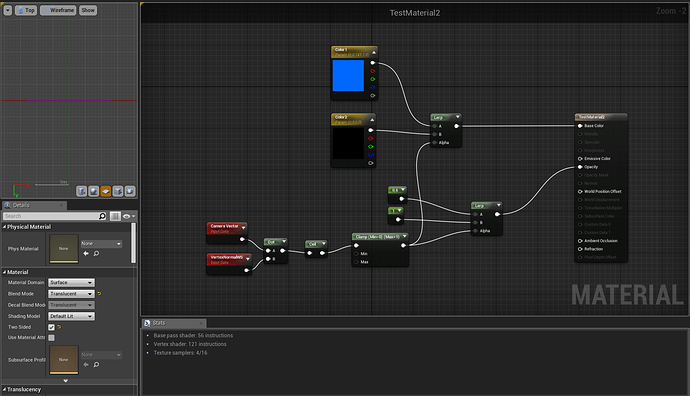This screenshot has width=690, height=396.
Task: Open viewport options dropdown arrow
Action: click(x=7, y=10)
